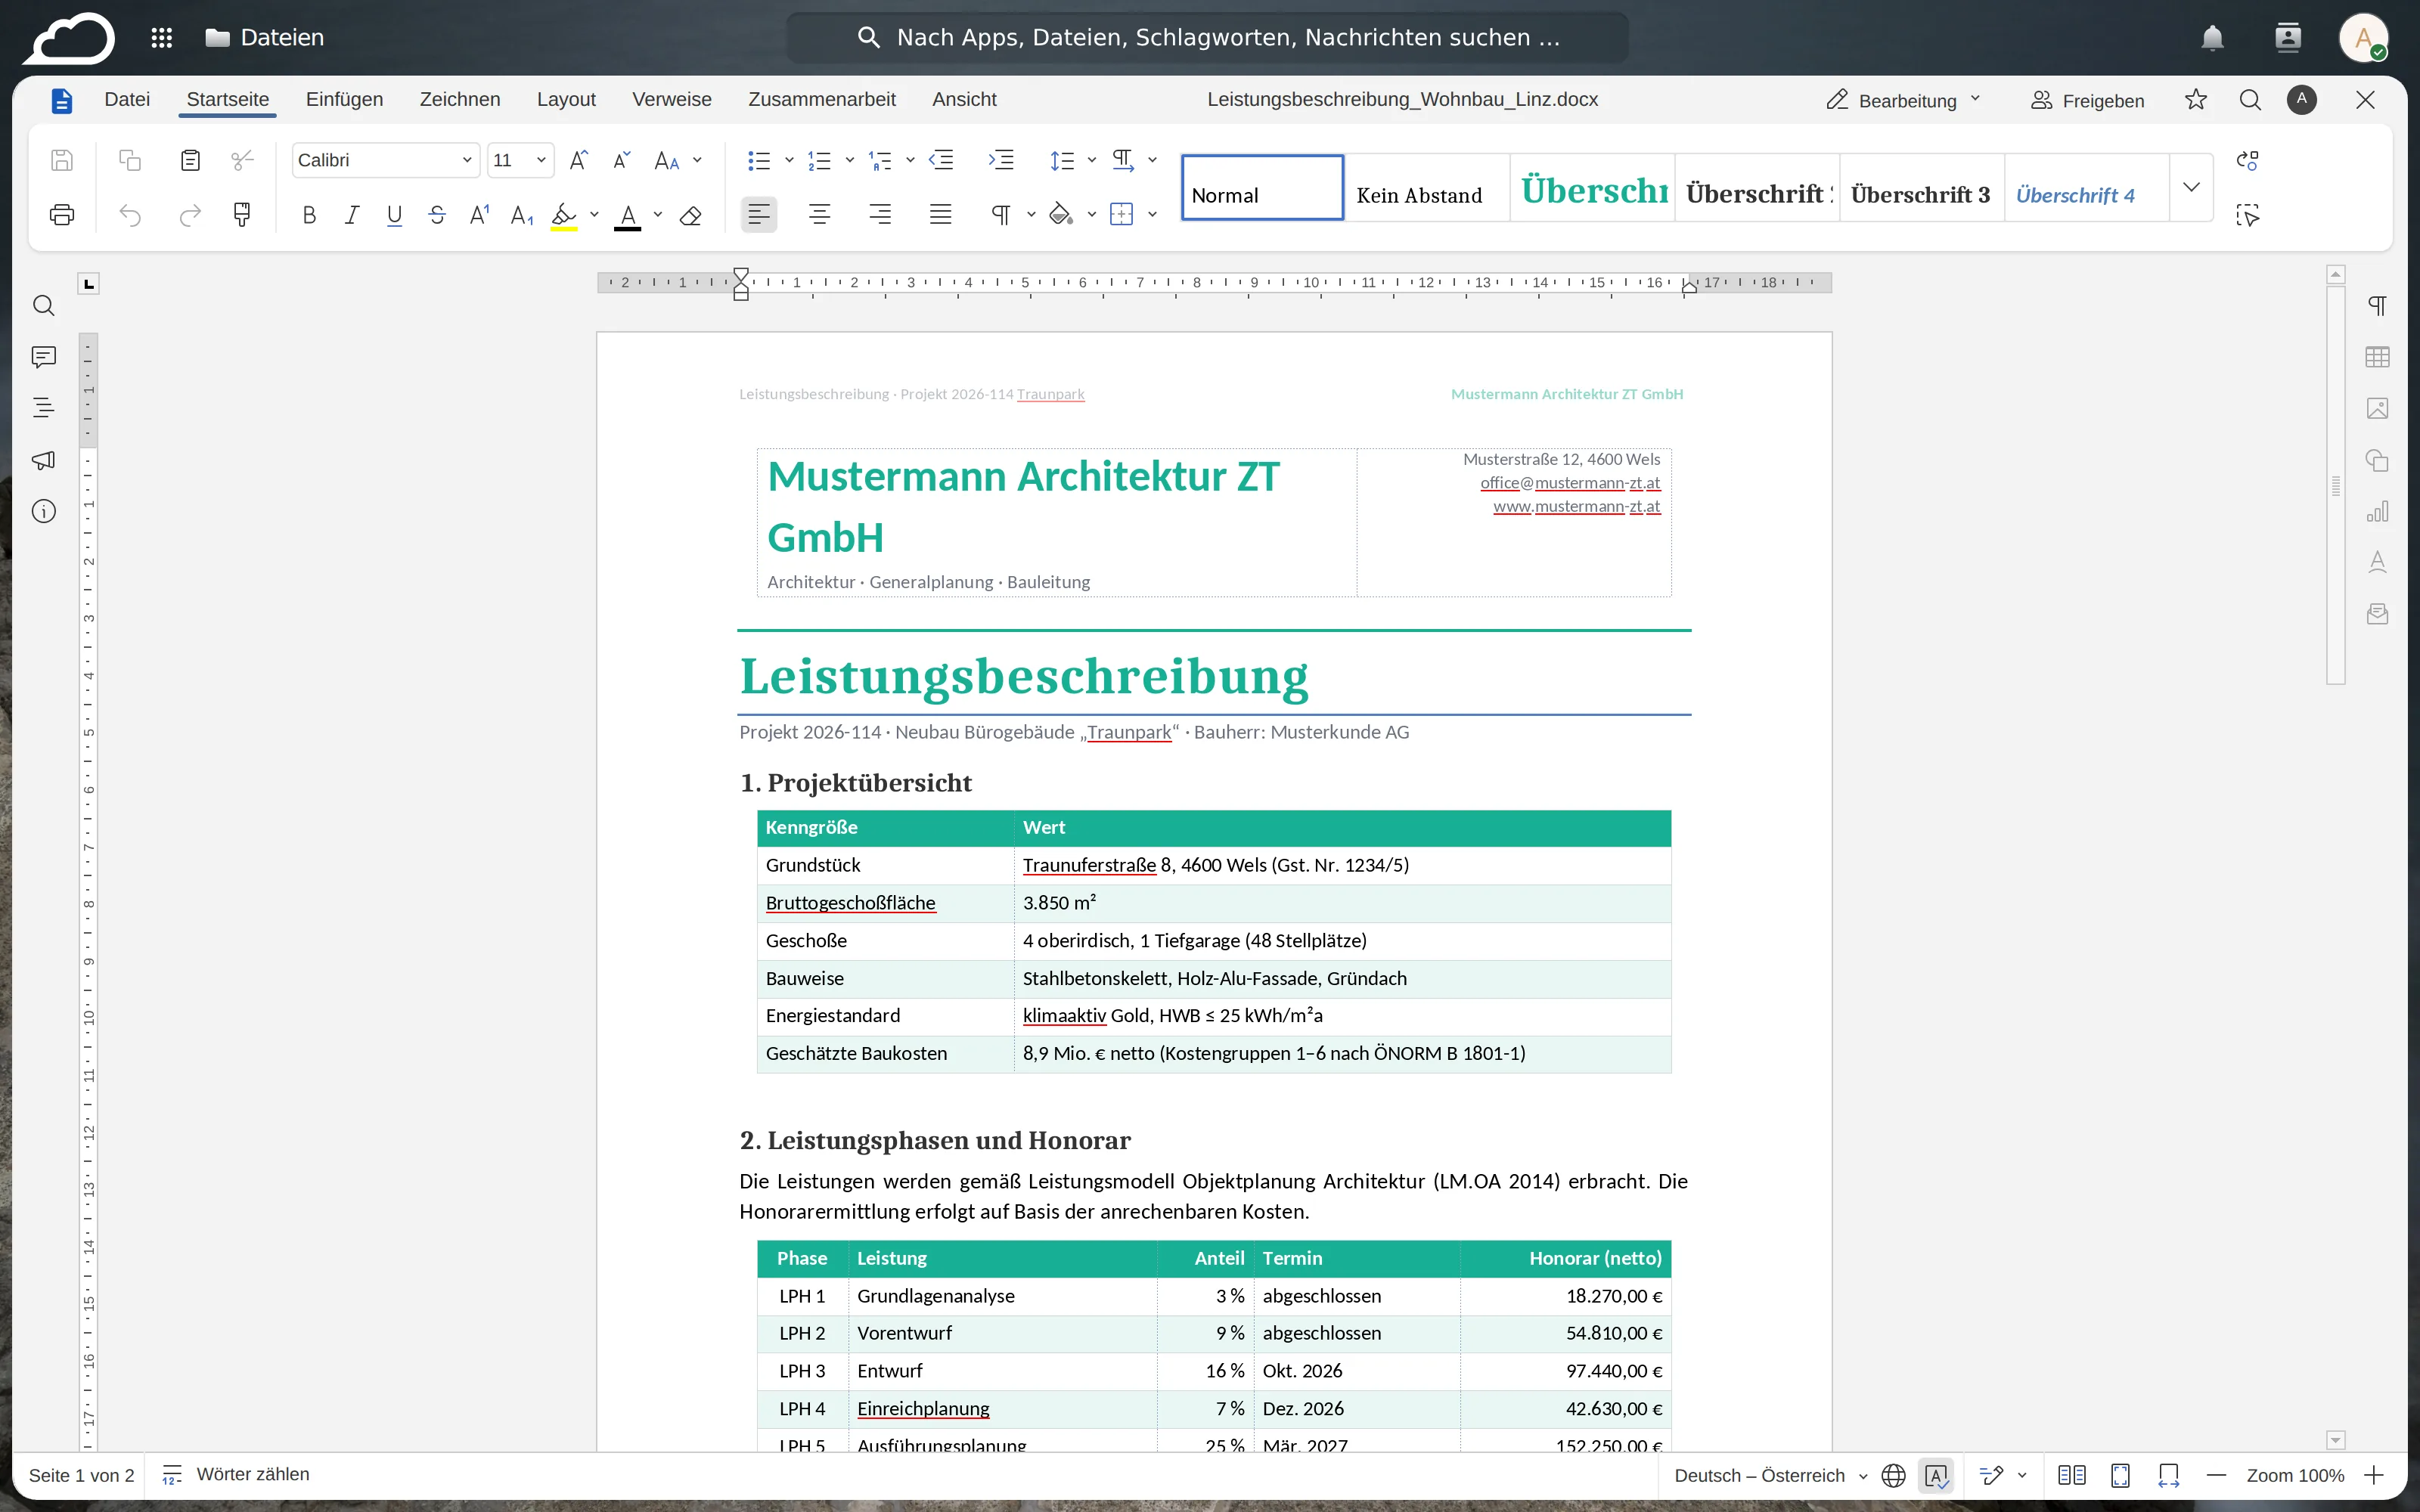Mark document as favorite star

[2196, 100]
